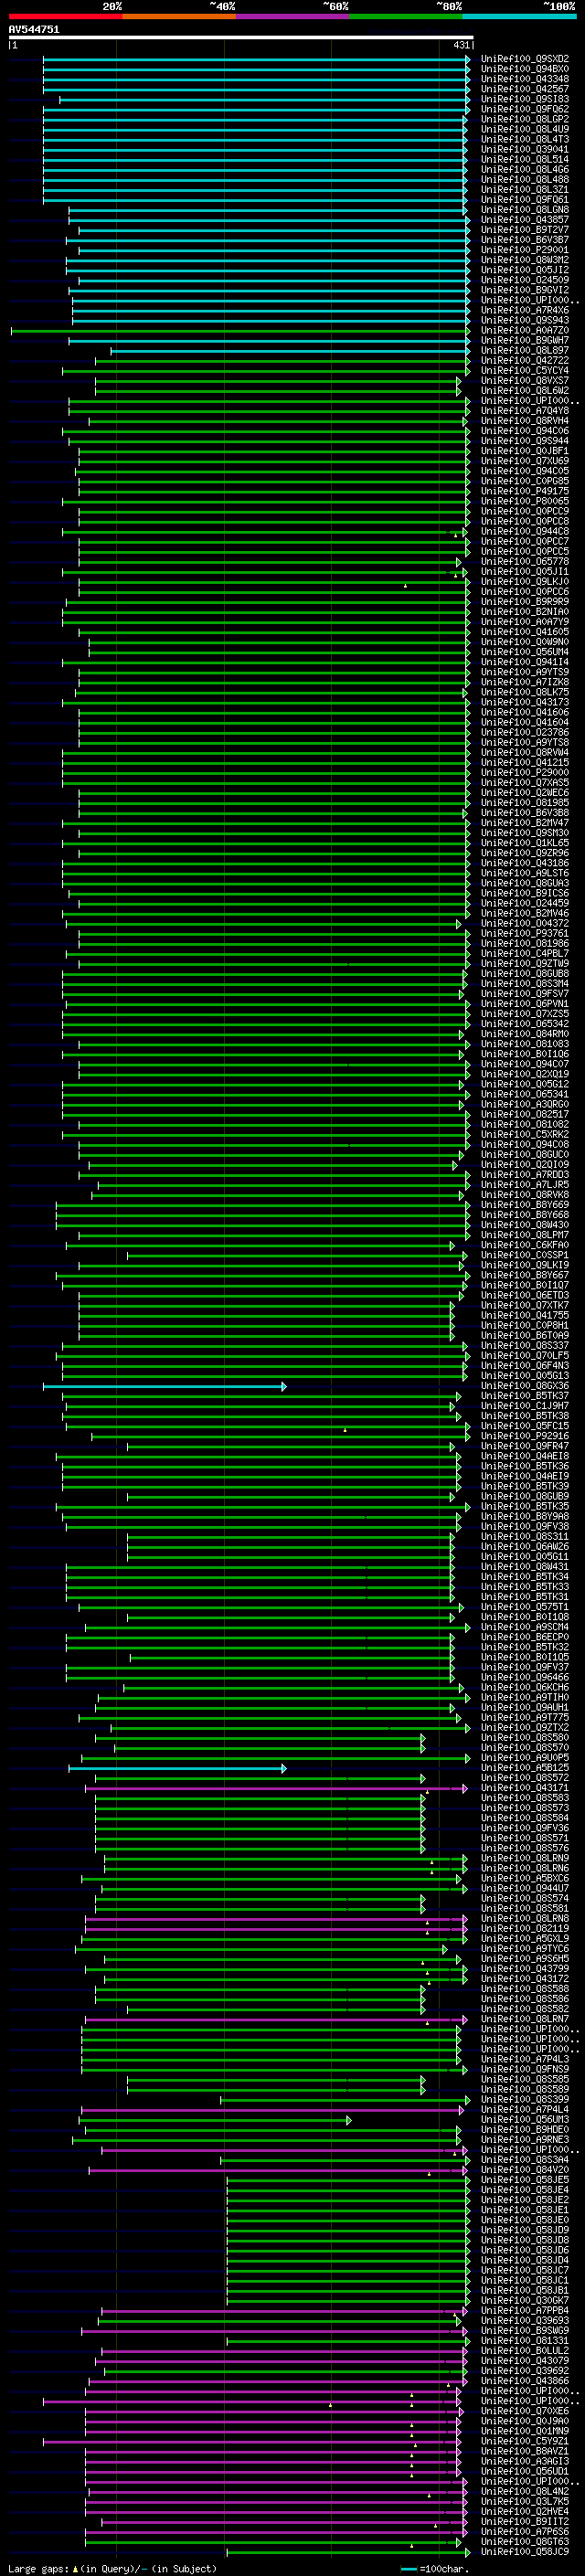Select hit label UniRef100_A0A7Z0
The width and height of the screenshot is (585, 2576).
click(x=525, y=330)
